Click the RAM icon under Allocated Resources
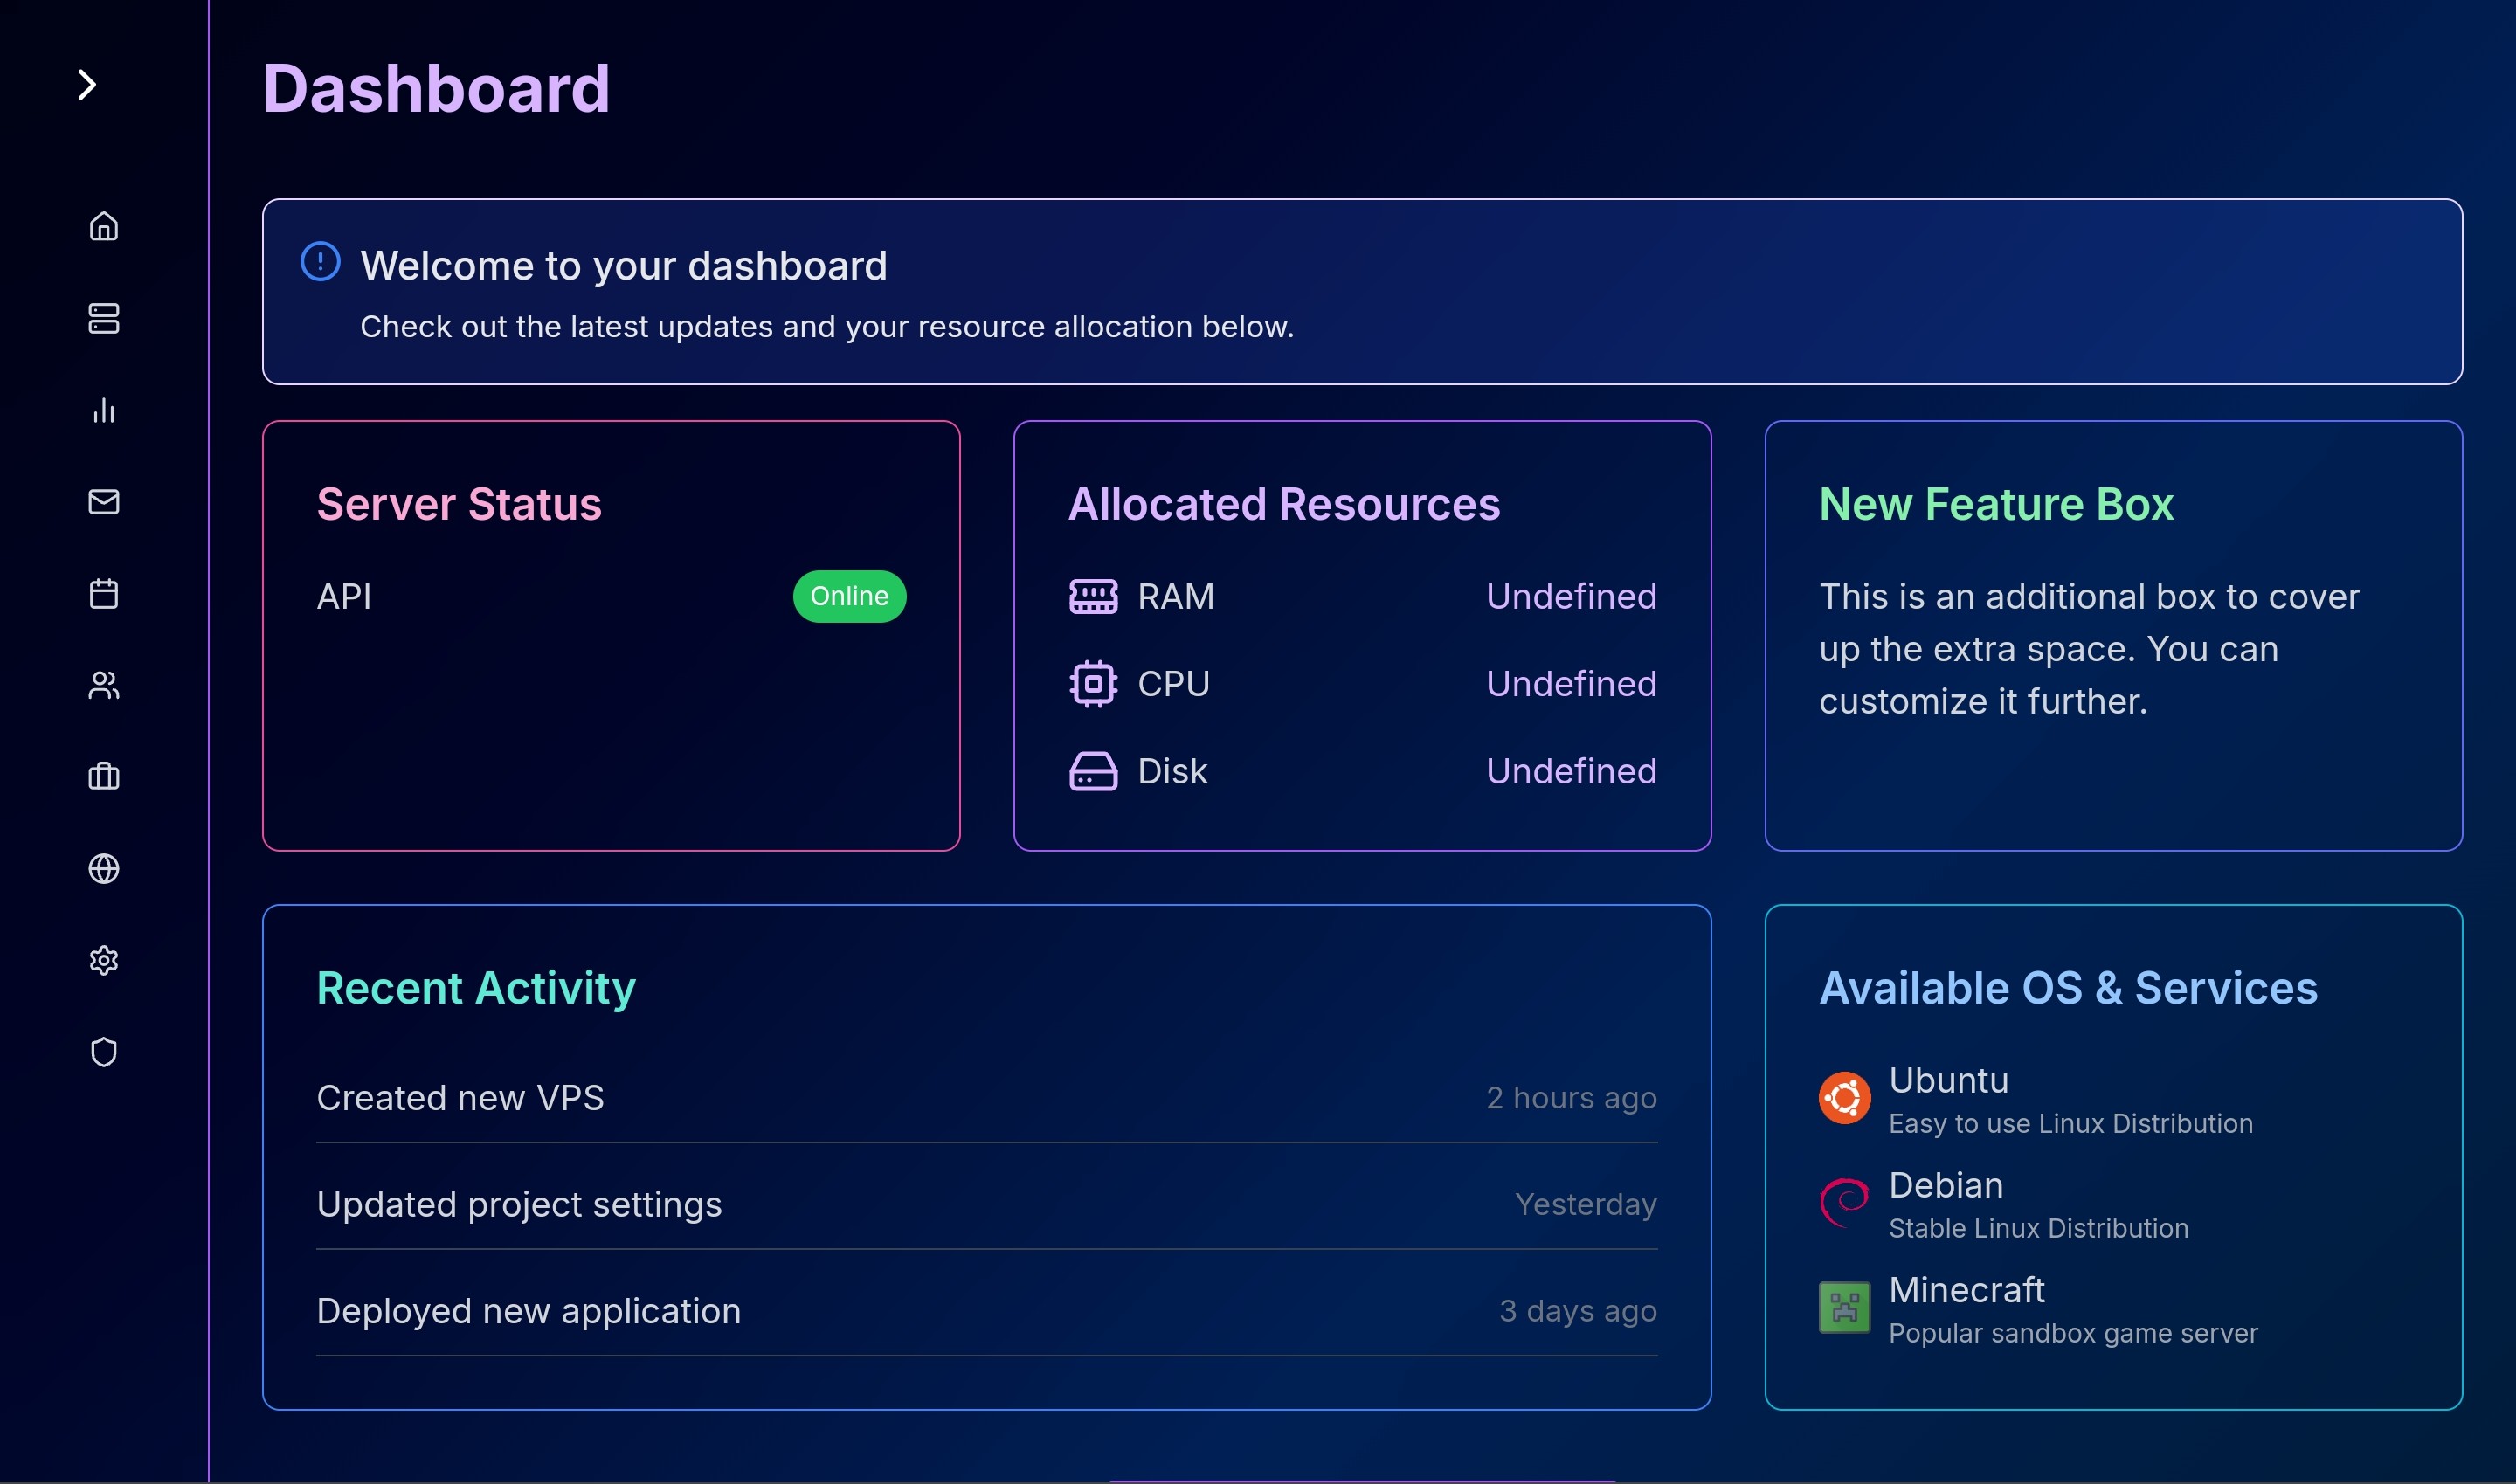 [1093, 596]
